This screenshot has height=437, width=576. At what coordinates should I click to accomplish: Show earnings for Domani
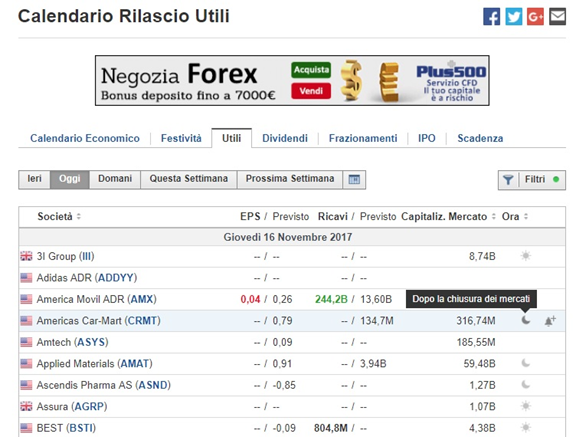pyautogui.click(x=115, y=179)
